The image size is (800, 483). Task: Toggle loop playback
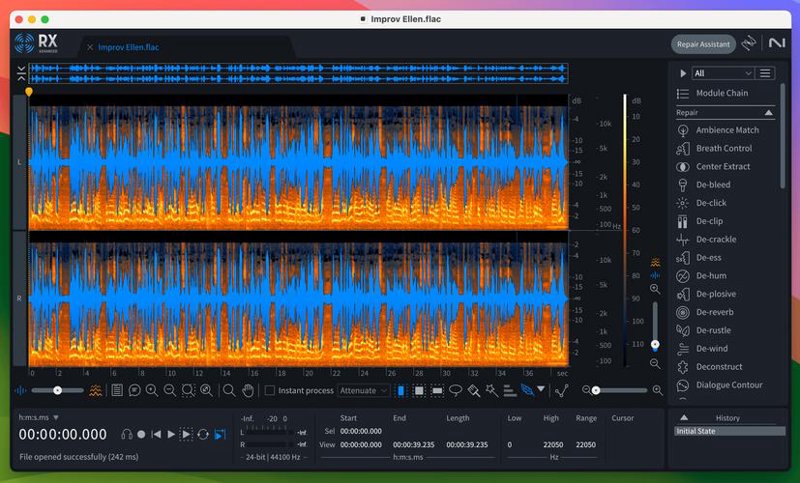pos(203,435)
